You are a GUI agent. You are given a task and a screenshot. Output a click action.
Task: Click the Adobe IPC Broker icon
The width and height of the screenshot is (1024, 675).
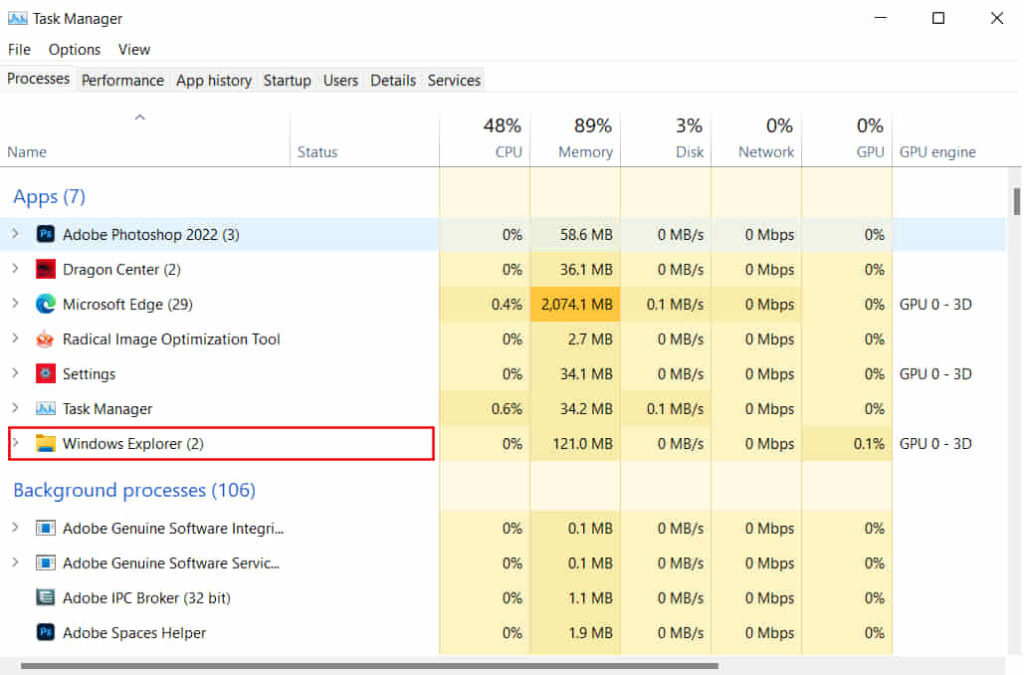point(45,597)
